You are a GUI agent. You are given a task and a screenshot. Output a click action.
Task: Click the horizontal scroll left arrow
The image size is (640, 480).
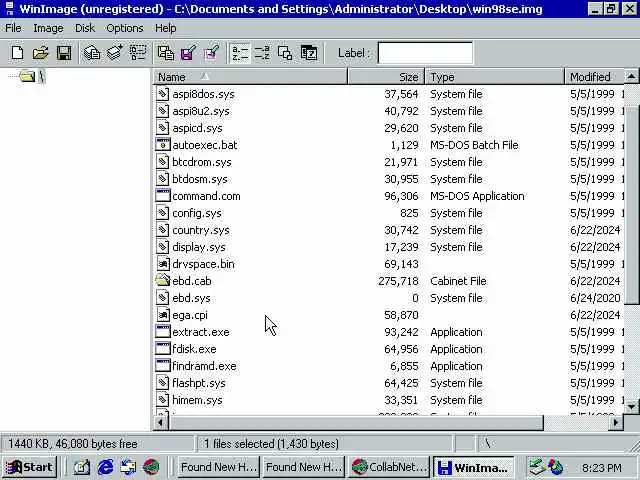point(161,422)
